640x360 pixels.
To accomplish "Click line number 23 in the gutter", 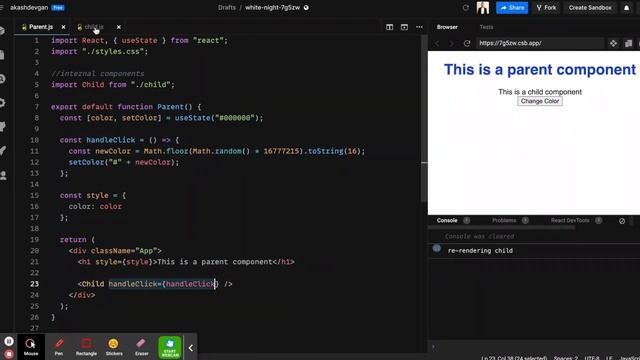I will 34,284.
